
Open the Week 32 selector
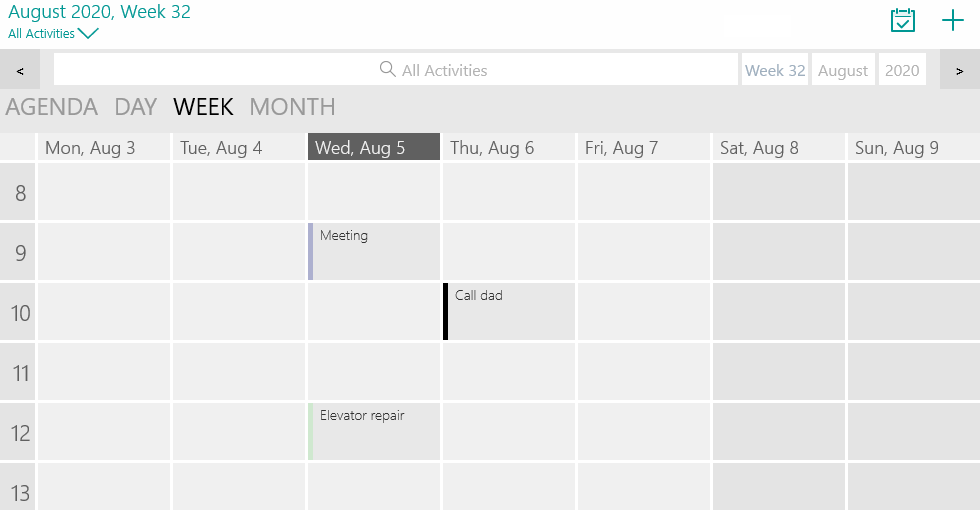(x=775, y=70)
